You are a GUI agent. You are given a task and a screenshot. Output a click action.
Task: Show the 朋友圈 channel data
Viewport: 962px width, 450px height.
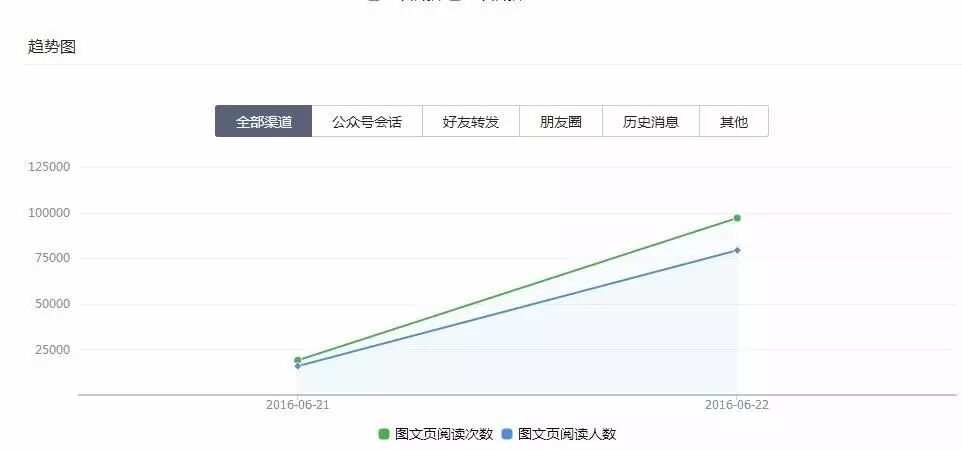[x=560, y=122]
